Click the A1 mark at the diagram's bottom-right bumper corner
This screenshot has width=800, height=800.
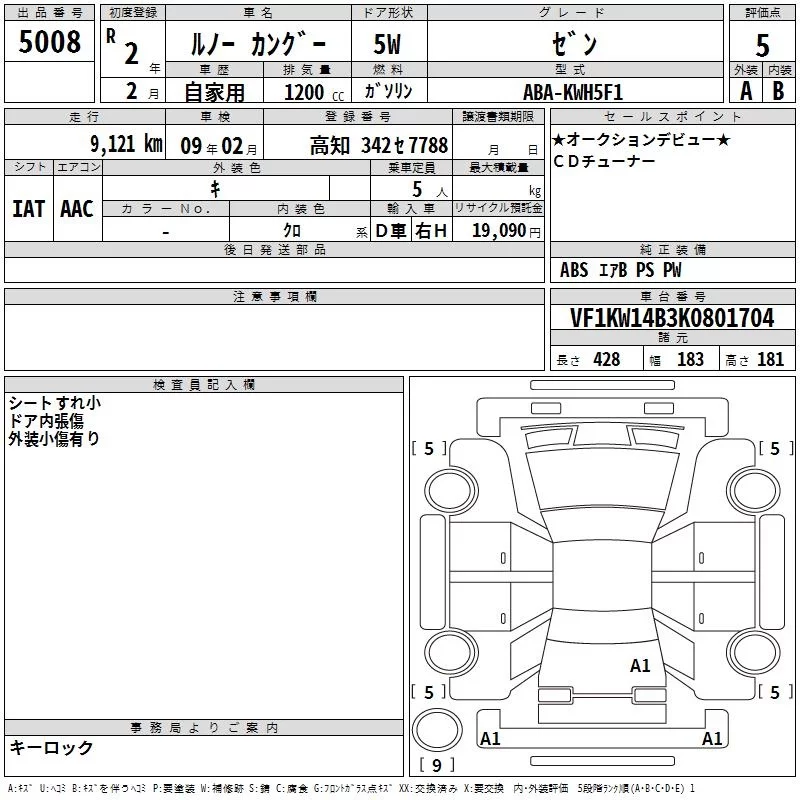(712, 738)
